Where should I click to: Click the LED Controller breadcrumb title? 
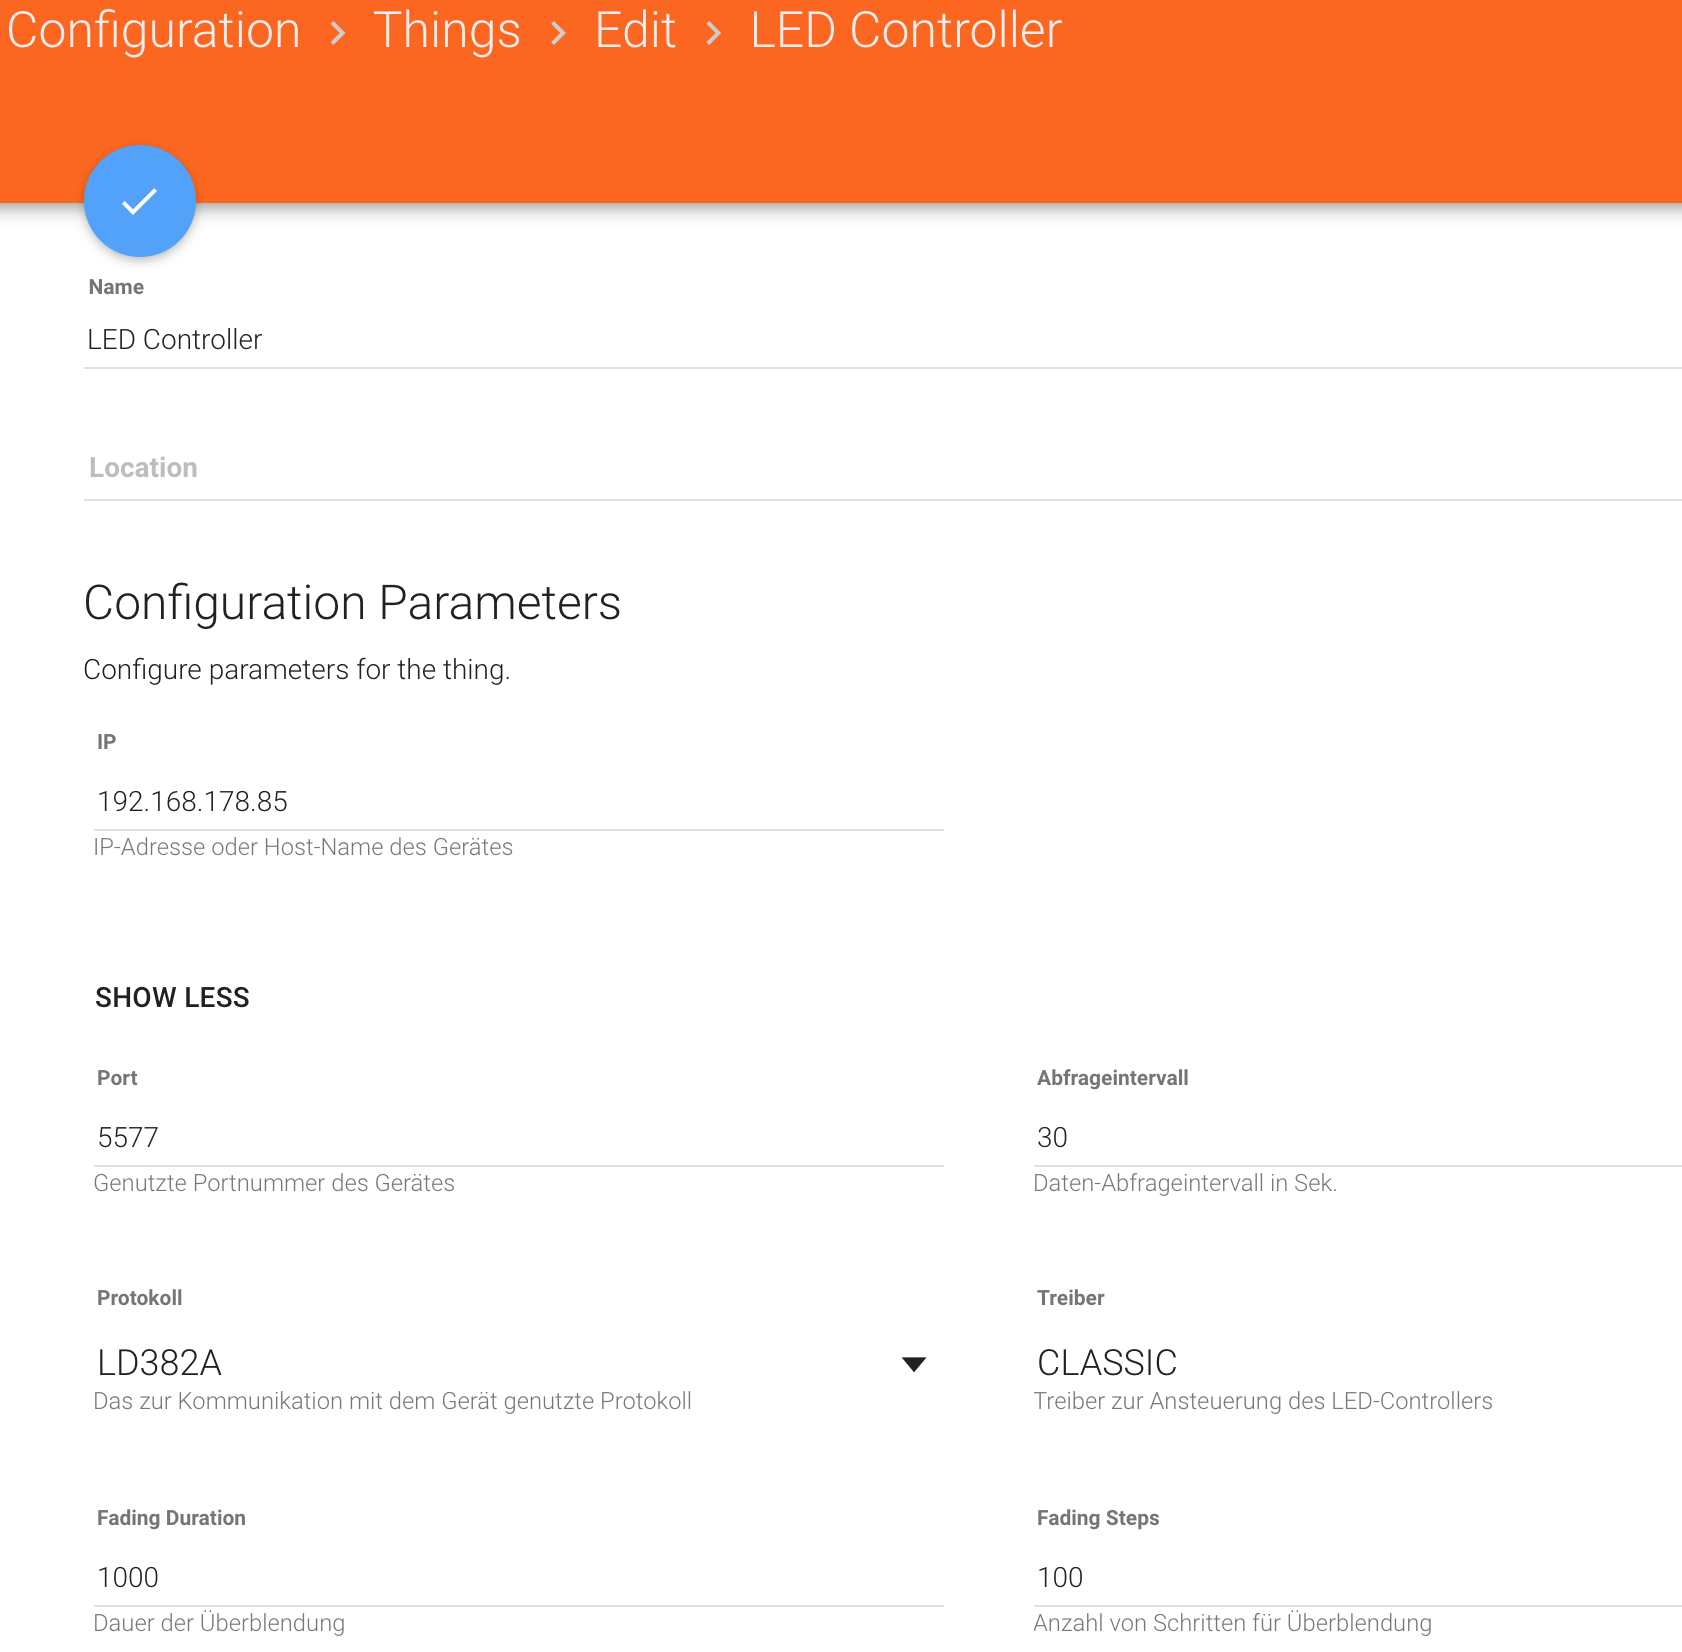tap(905, 31)
